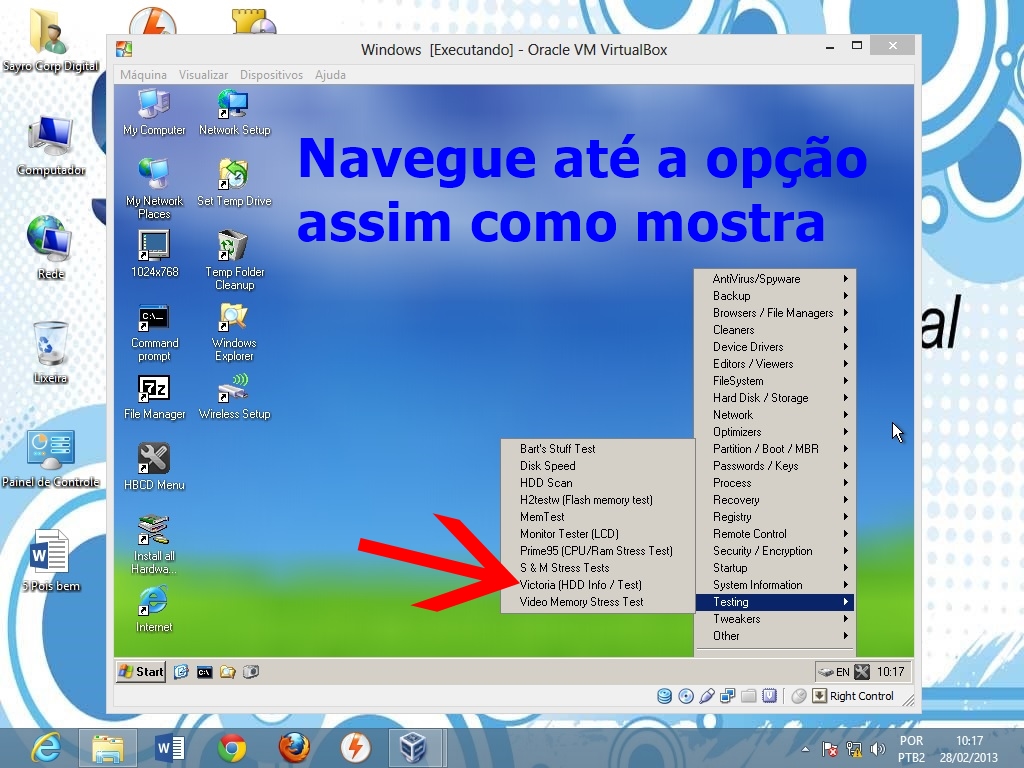Click the Start button in the VM
1024x768 pixels.
141,671
